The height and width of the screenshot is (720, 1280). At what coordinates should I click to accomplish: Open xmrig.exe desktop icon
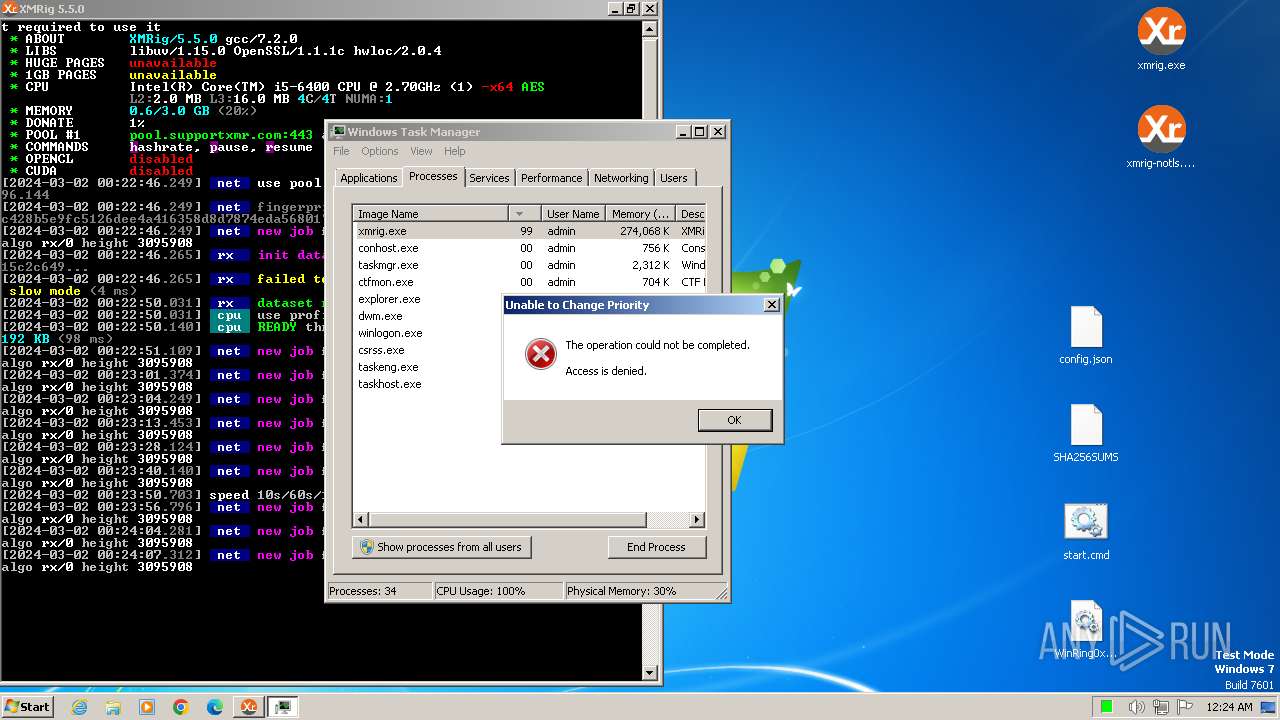(x=1161, y=40)
